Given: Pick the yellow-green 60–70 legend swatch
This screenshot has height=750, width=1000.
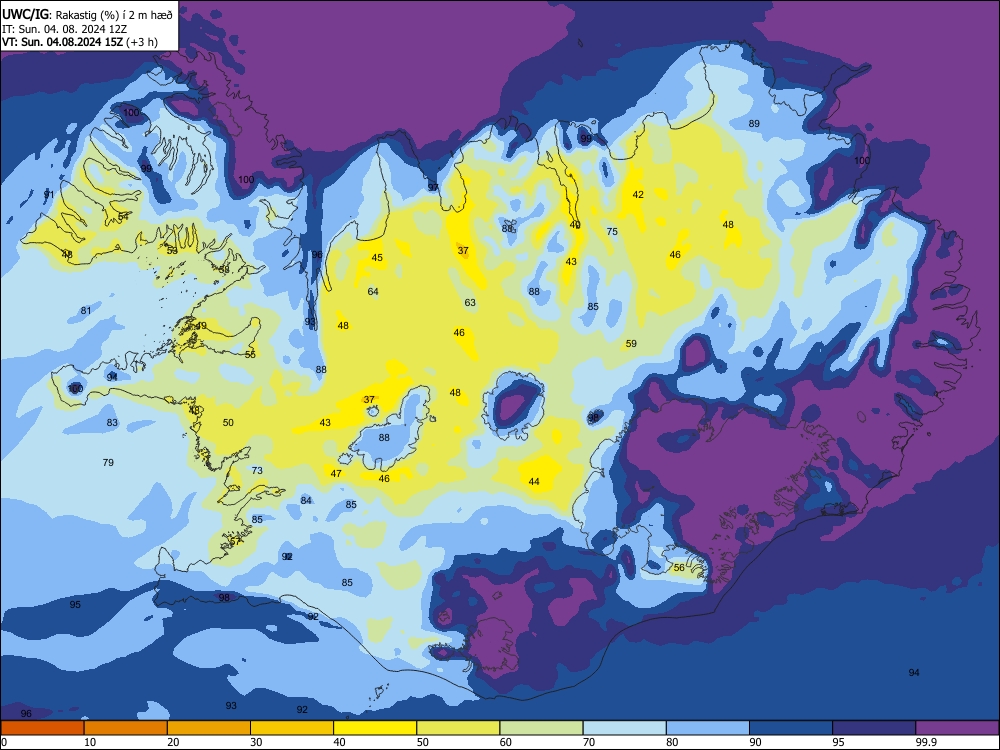Looking at the screenshot, I should tap(541, 728).
